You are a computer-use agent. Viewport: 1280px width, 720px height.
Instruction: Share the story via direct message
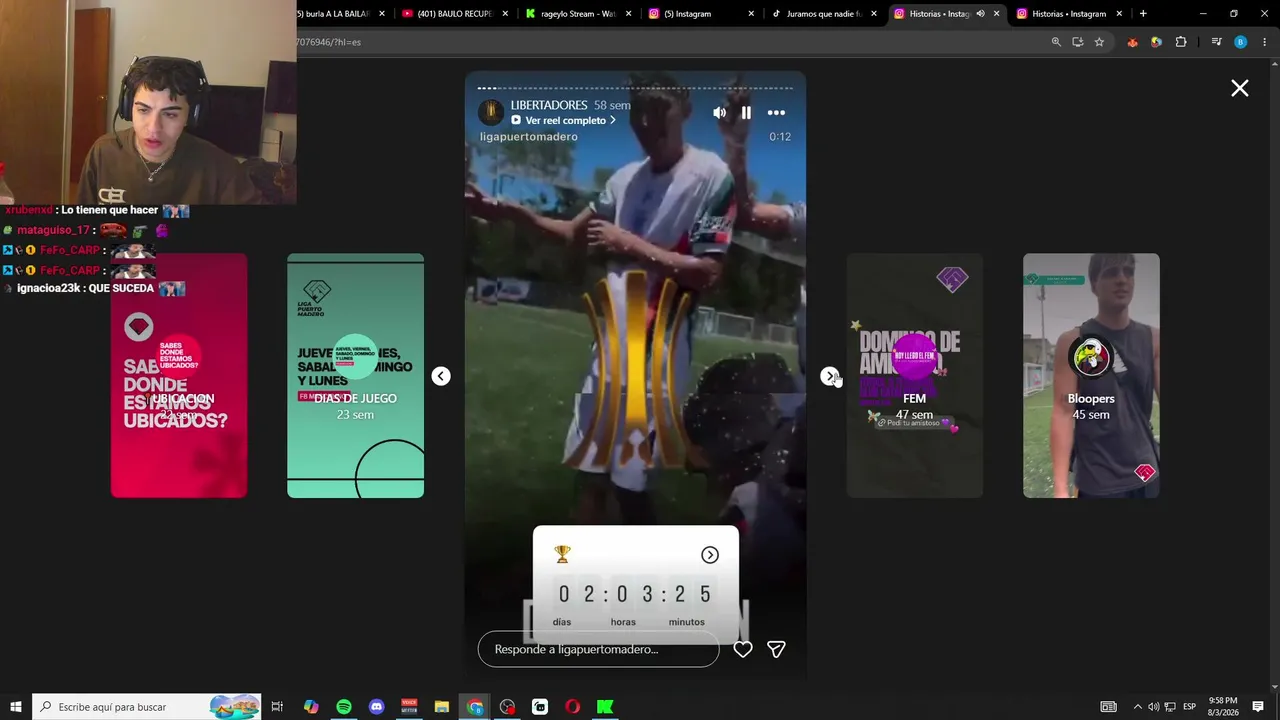[x=776, y=649]
